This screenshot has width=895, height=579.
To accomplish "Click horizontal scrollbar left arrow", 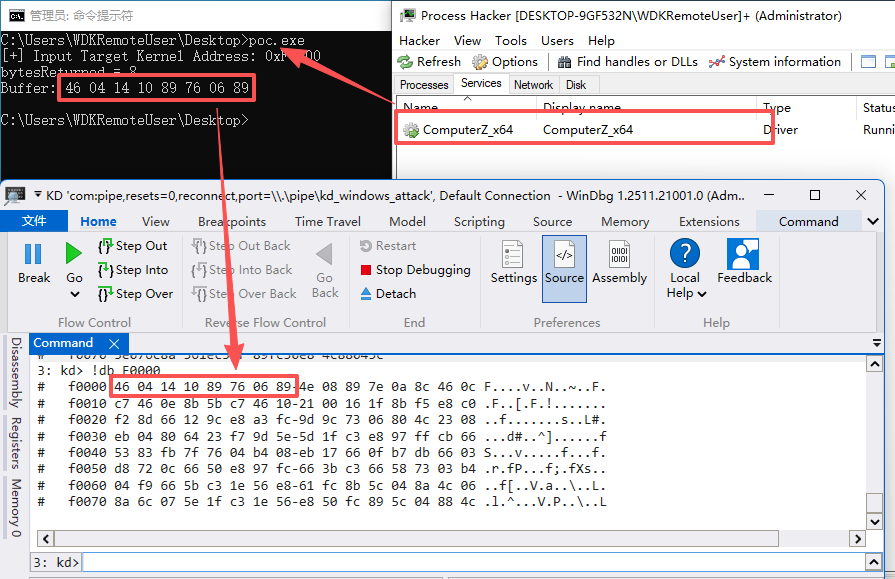I will click(x=46, y=539).
